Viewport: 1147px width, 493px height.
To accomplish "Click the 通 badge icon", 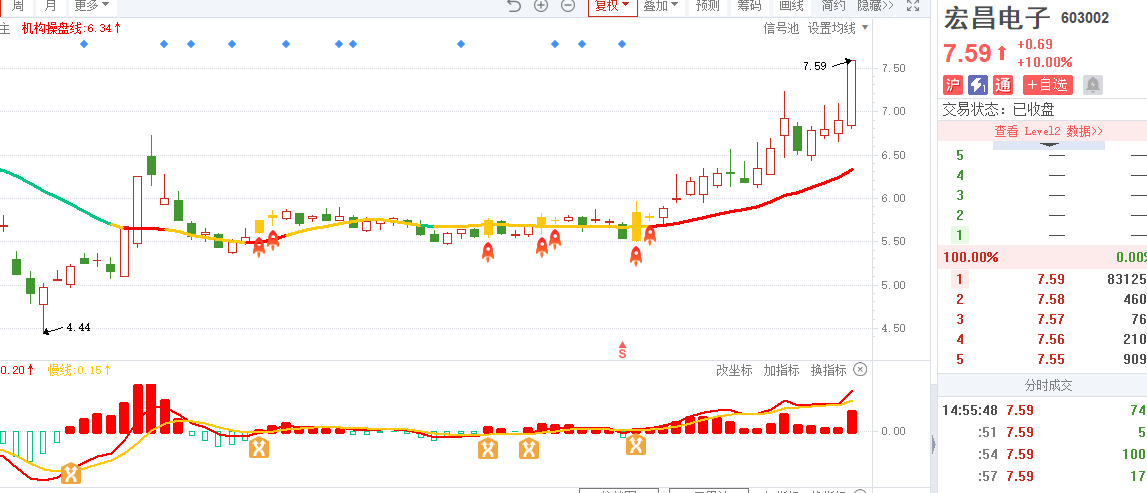I will [1003, 85].
